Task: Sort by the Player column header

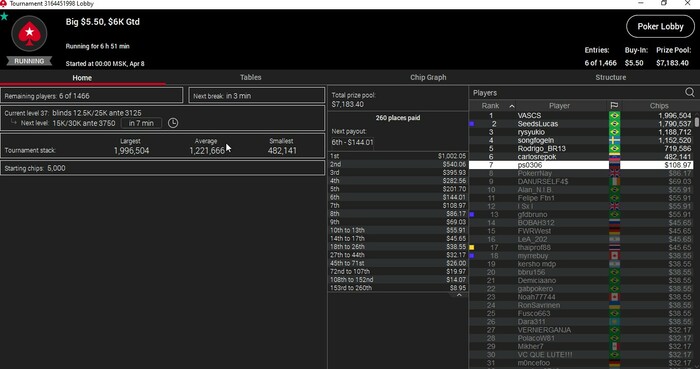Action: tap(559, 106)
